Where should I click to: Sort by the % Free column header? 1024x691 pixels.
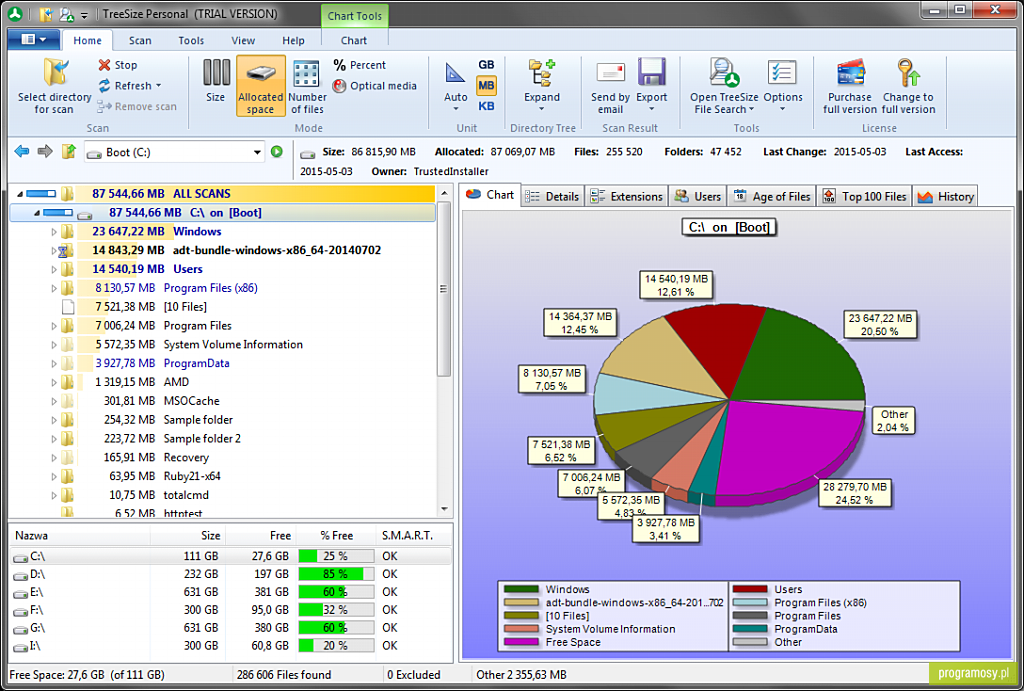tap(336, 536)
